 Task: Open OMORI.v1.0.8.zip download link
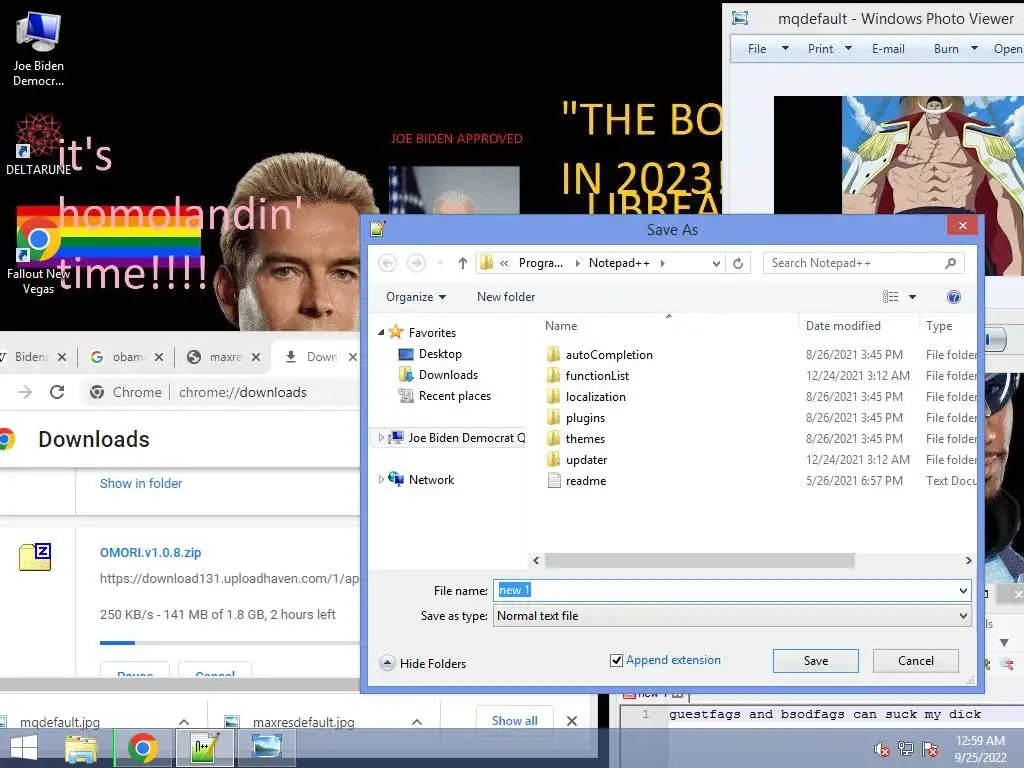150,552
